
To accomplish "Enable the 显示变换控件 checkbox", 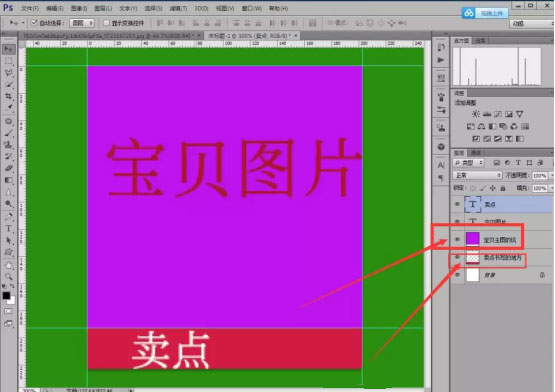I will click(x=106, y=23).
